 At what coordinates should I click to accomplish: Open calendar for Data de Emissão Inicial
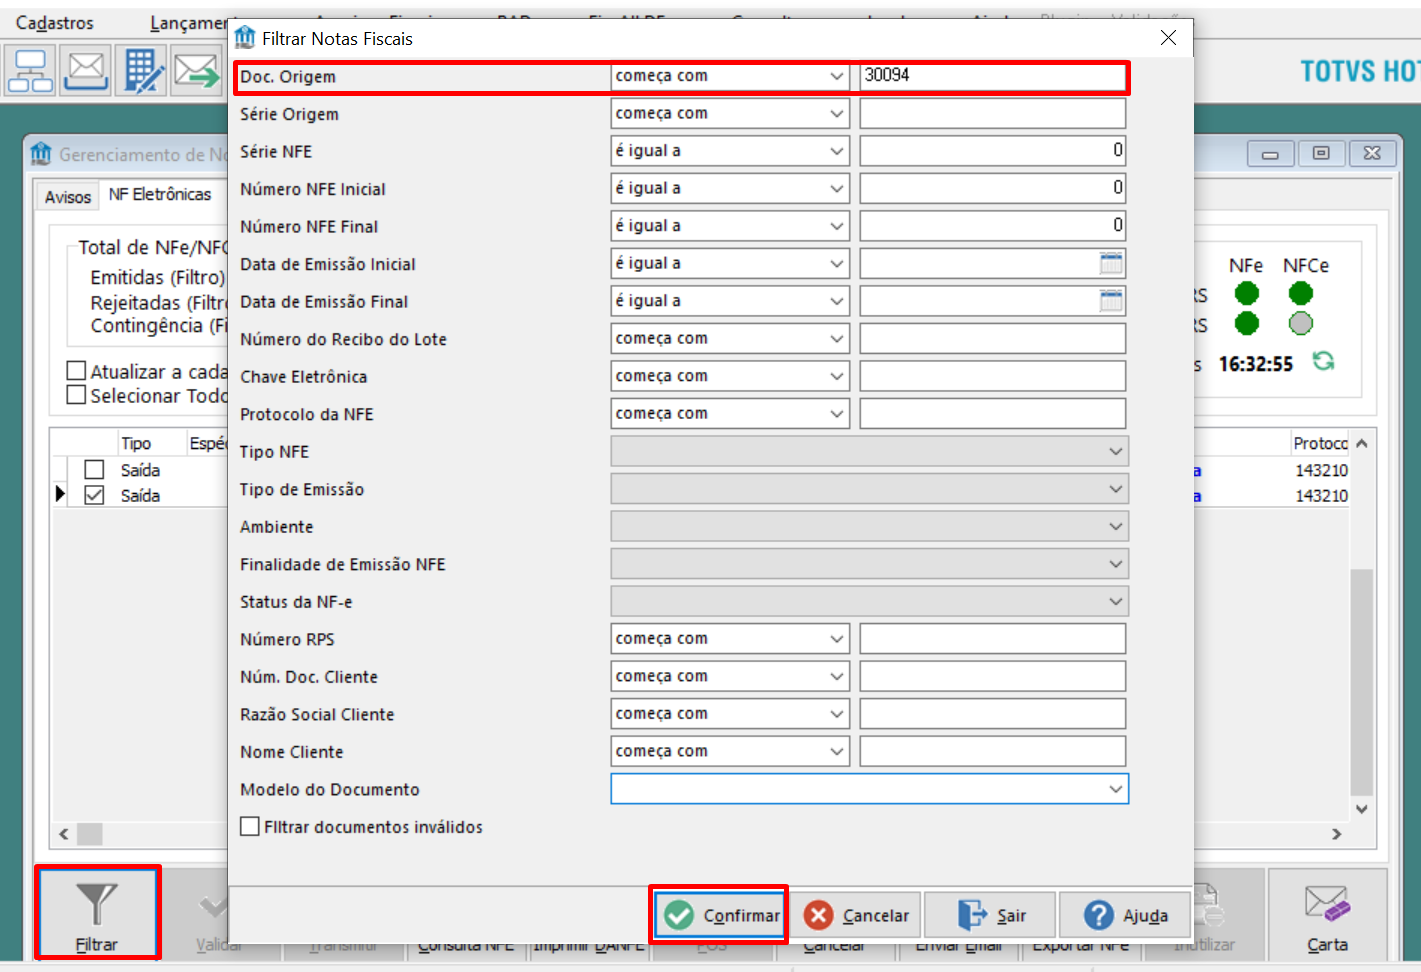click(x=1111, y=264)
